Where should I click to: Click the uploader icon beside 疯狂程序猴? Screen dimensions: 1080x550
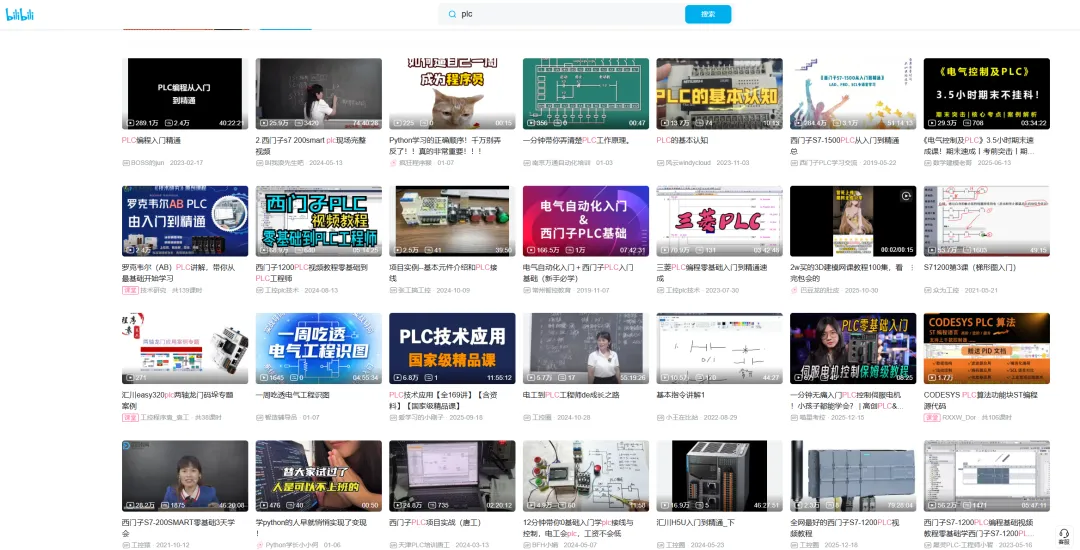[x=393, y=163]
